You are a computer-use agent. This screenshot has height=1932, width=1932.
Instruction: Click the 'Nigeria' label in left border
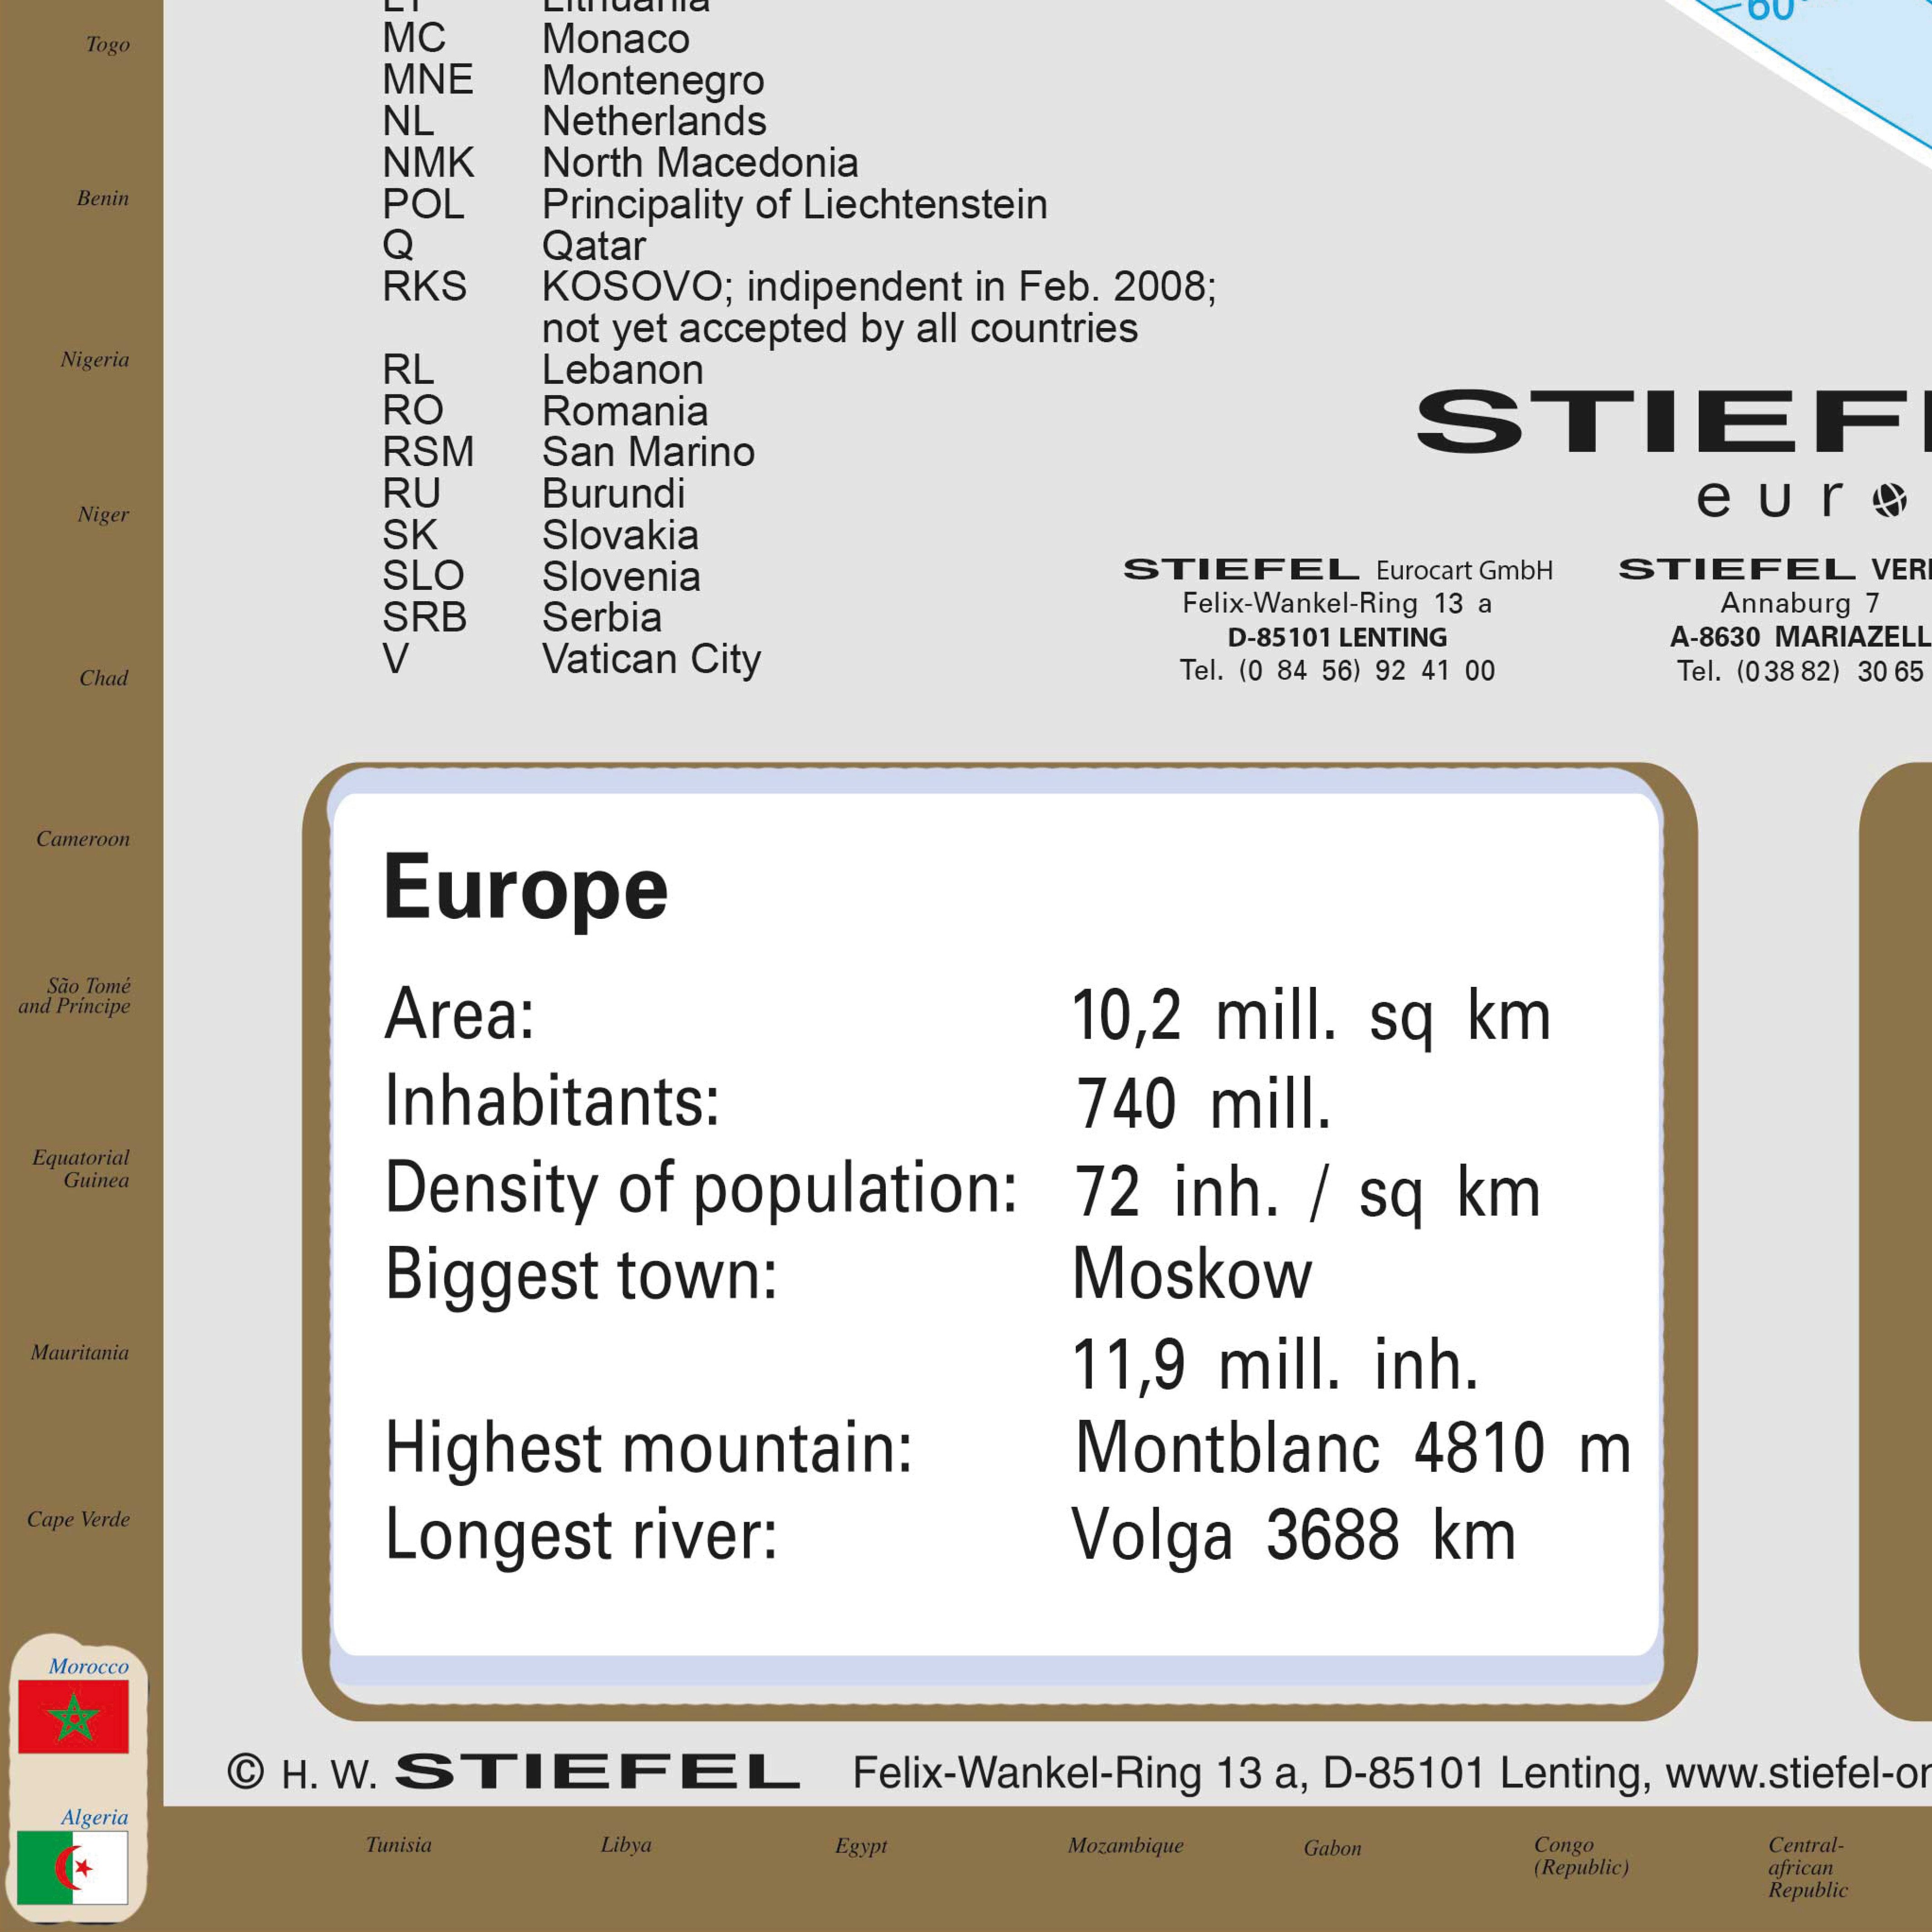coord(95,360)
